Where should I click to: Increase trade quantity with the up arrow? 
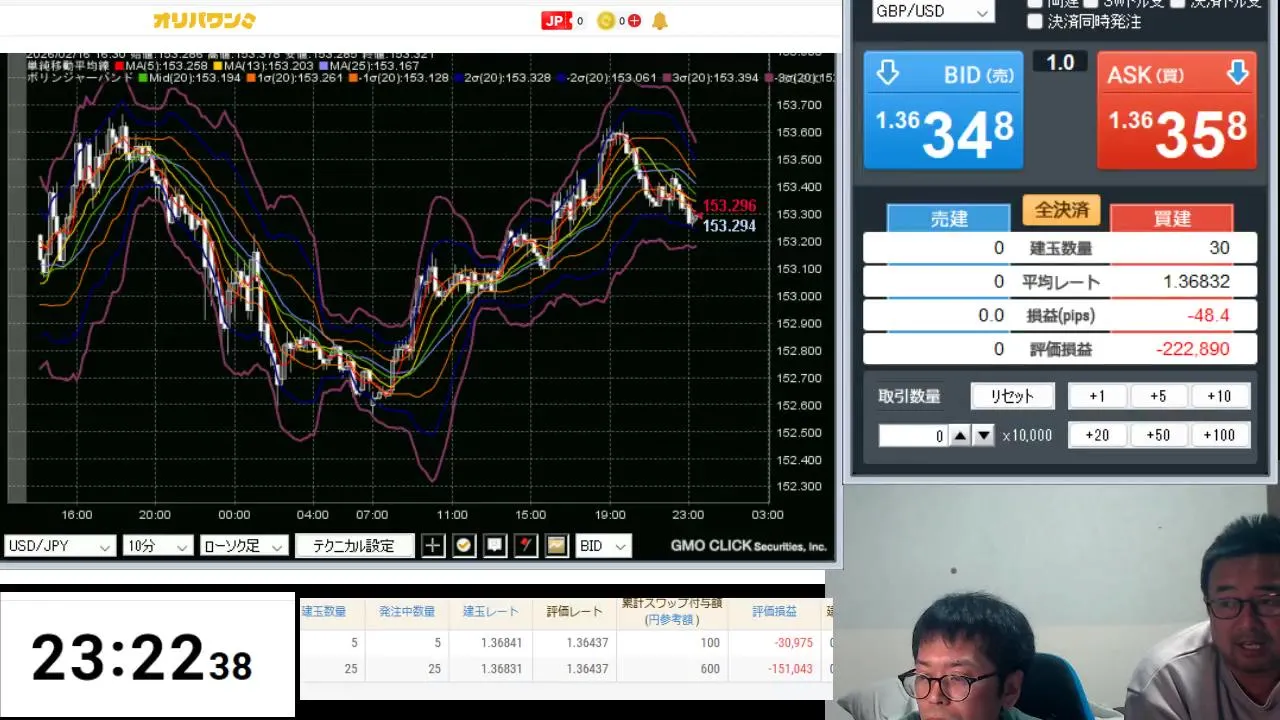[960, 435]
